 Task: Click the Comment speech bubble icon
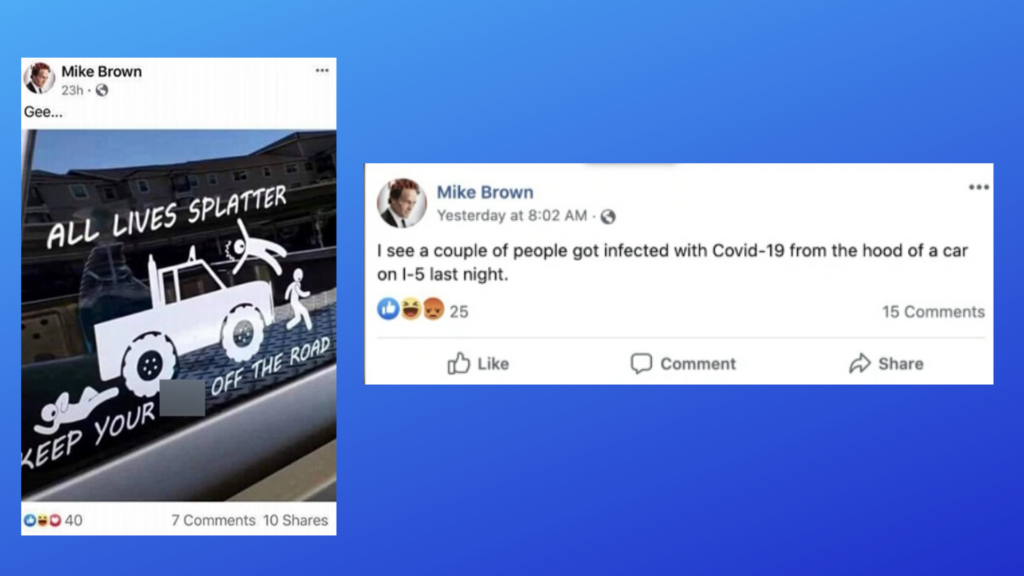641,363
